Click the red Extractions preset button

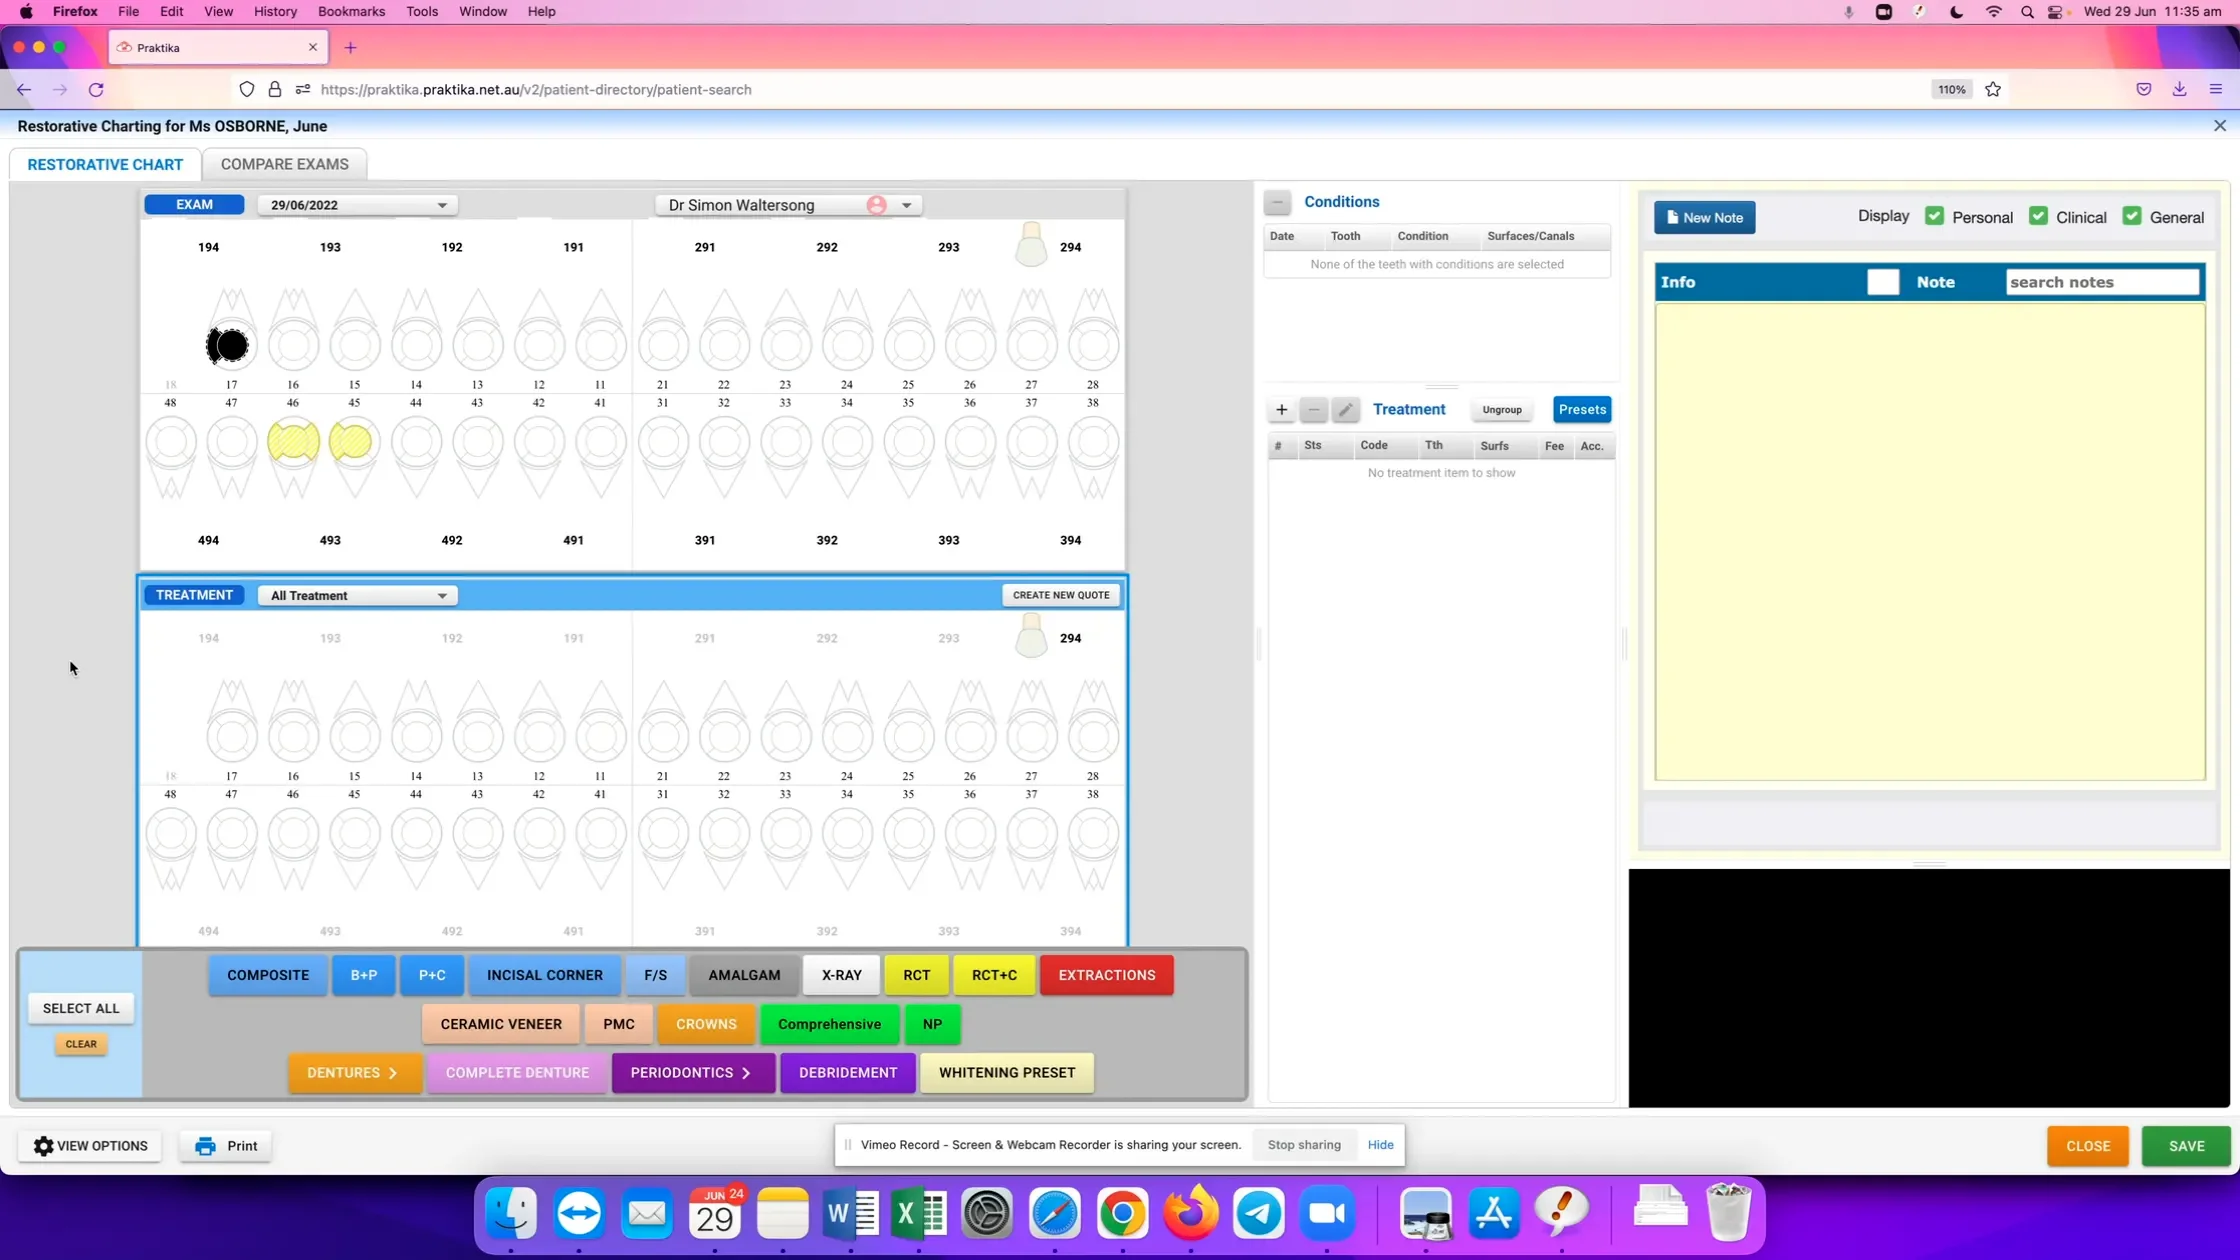click(x=1106, y=975)
